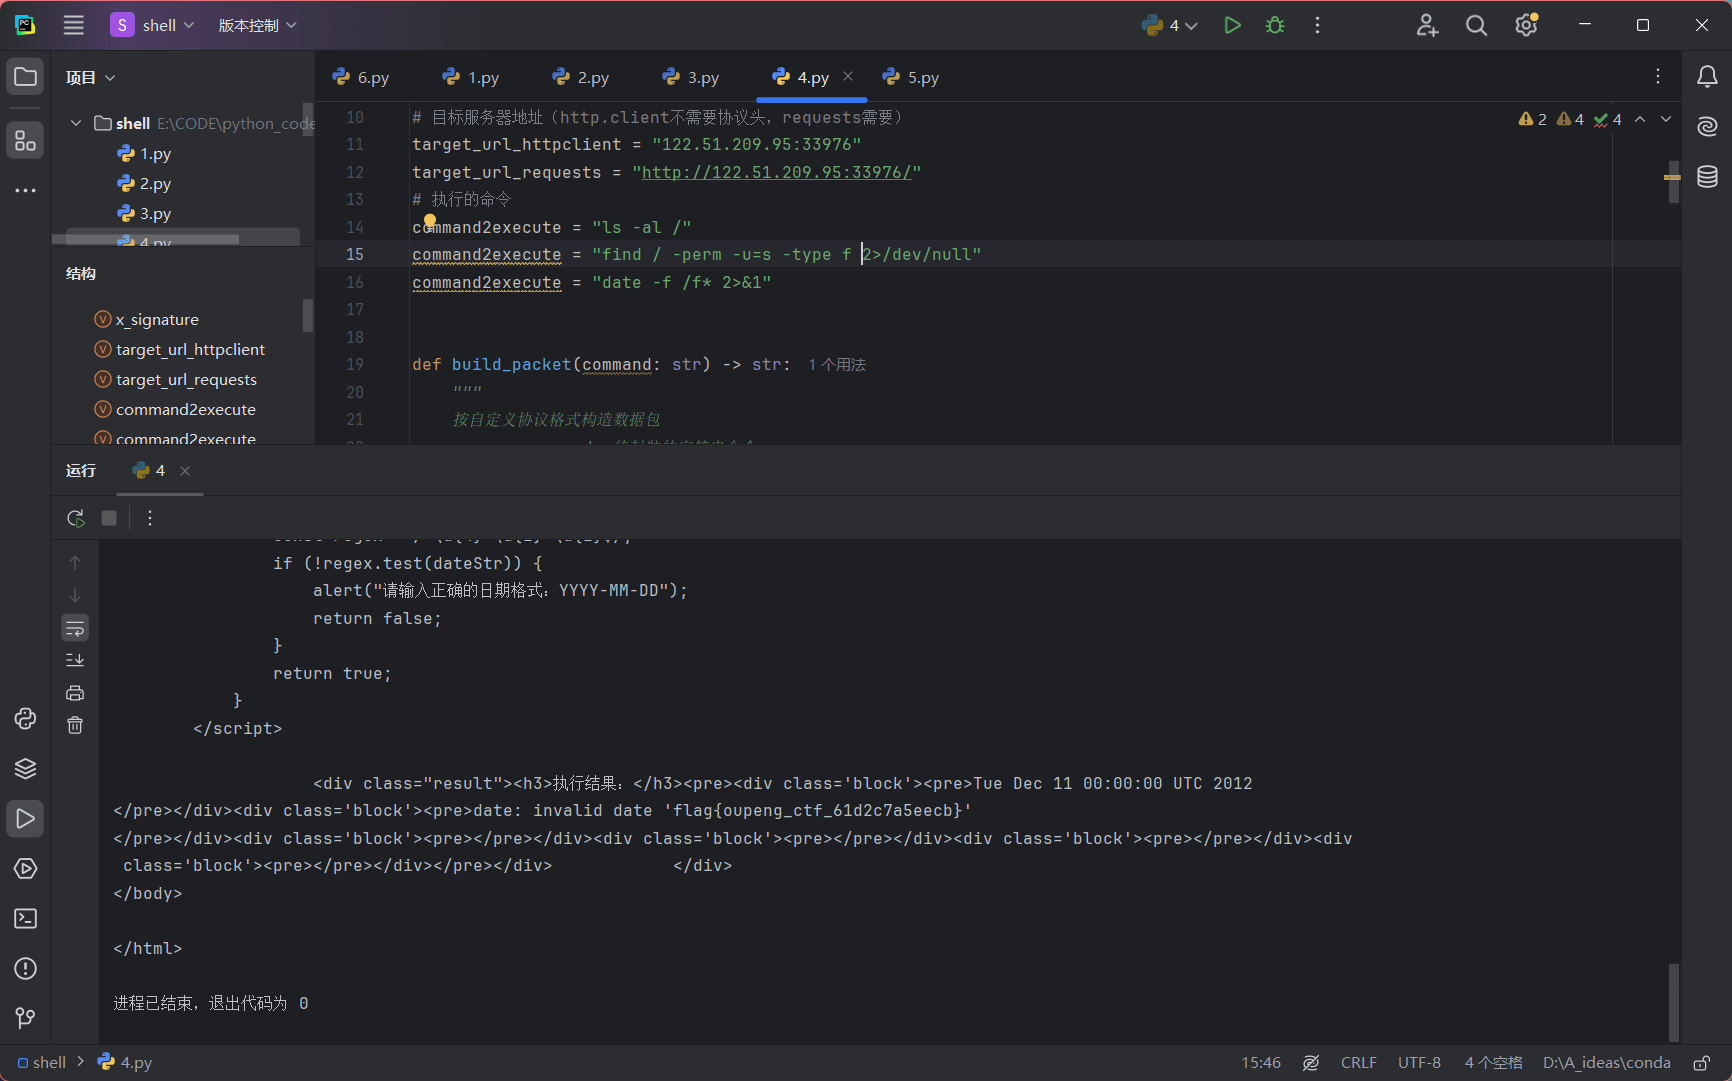Open the Git version control tool window
The height and width of the screenshot is (1081, 1732).
pyautogui.click(x=26, y=1018)
